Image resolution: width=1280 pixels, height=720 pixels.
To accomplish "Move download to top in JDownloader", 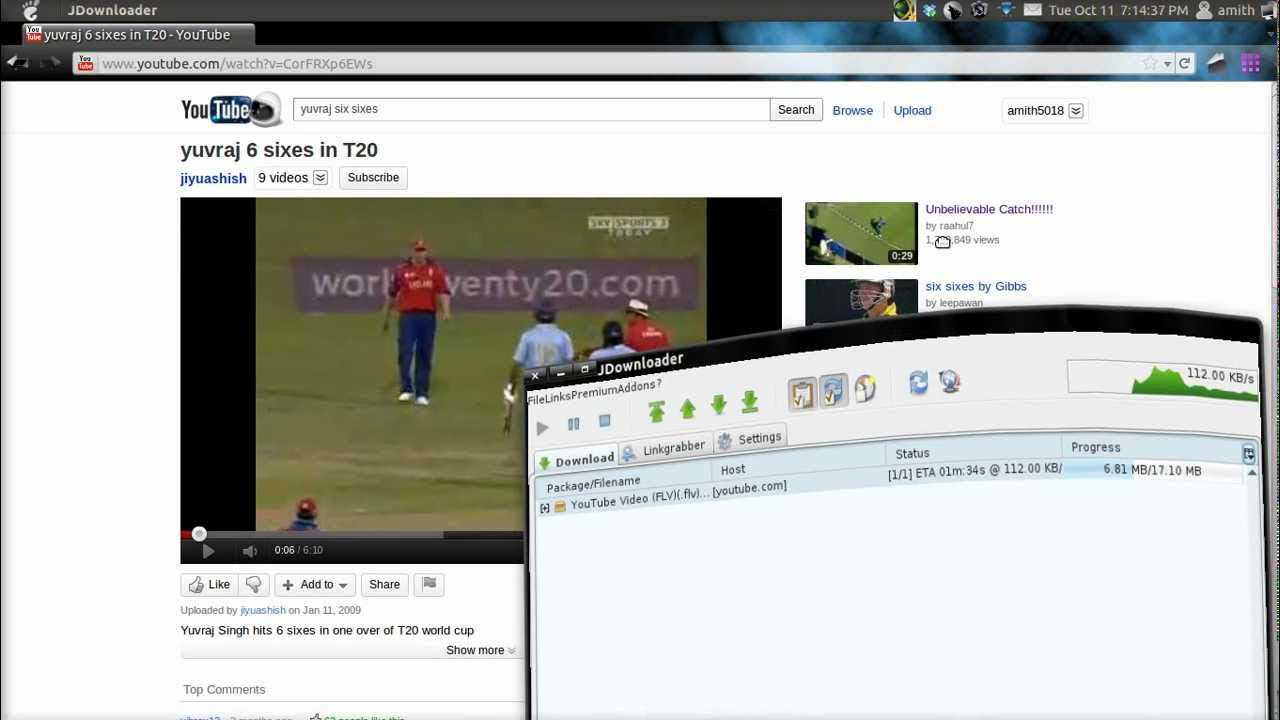I will point(656,410).
